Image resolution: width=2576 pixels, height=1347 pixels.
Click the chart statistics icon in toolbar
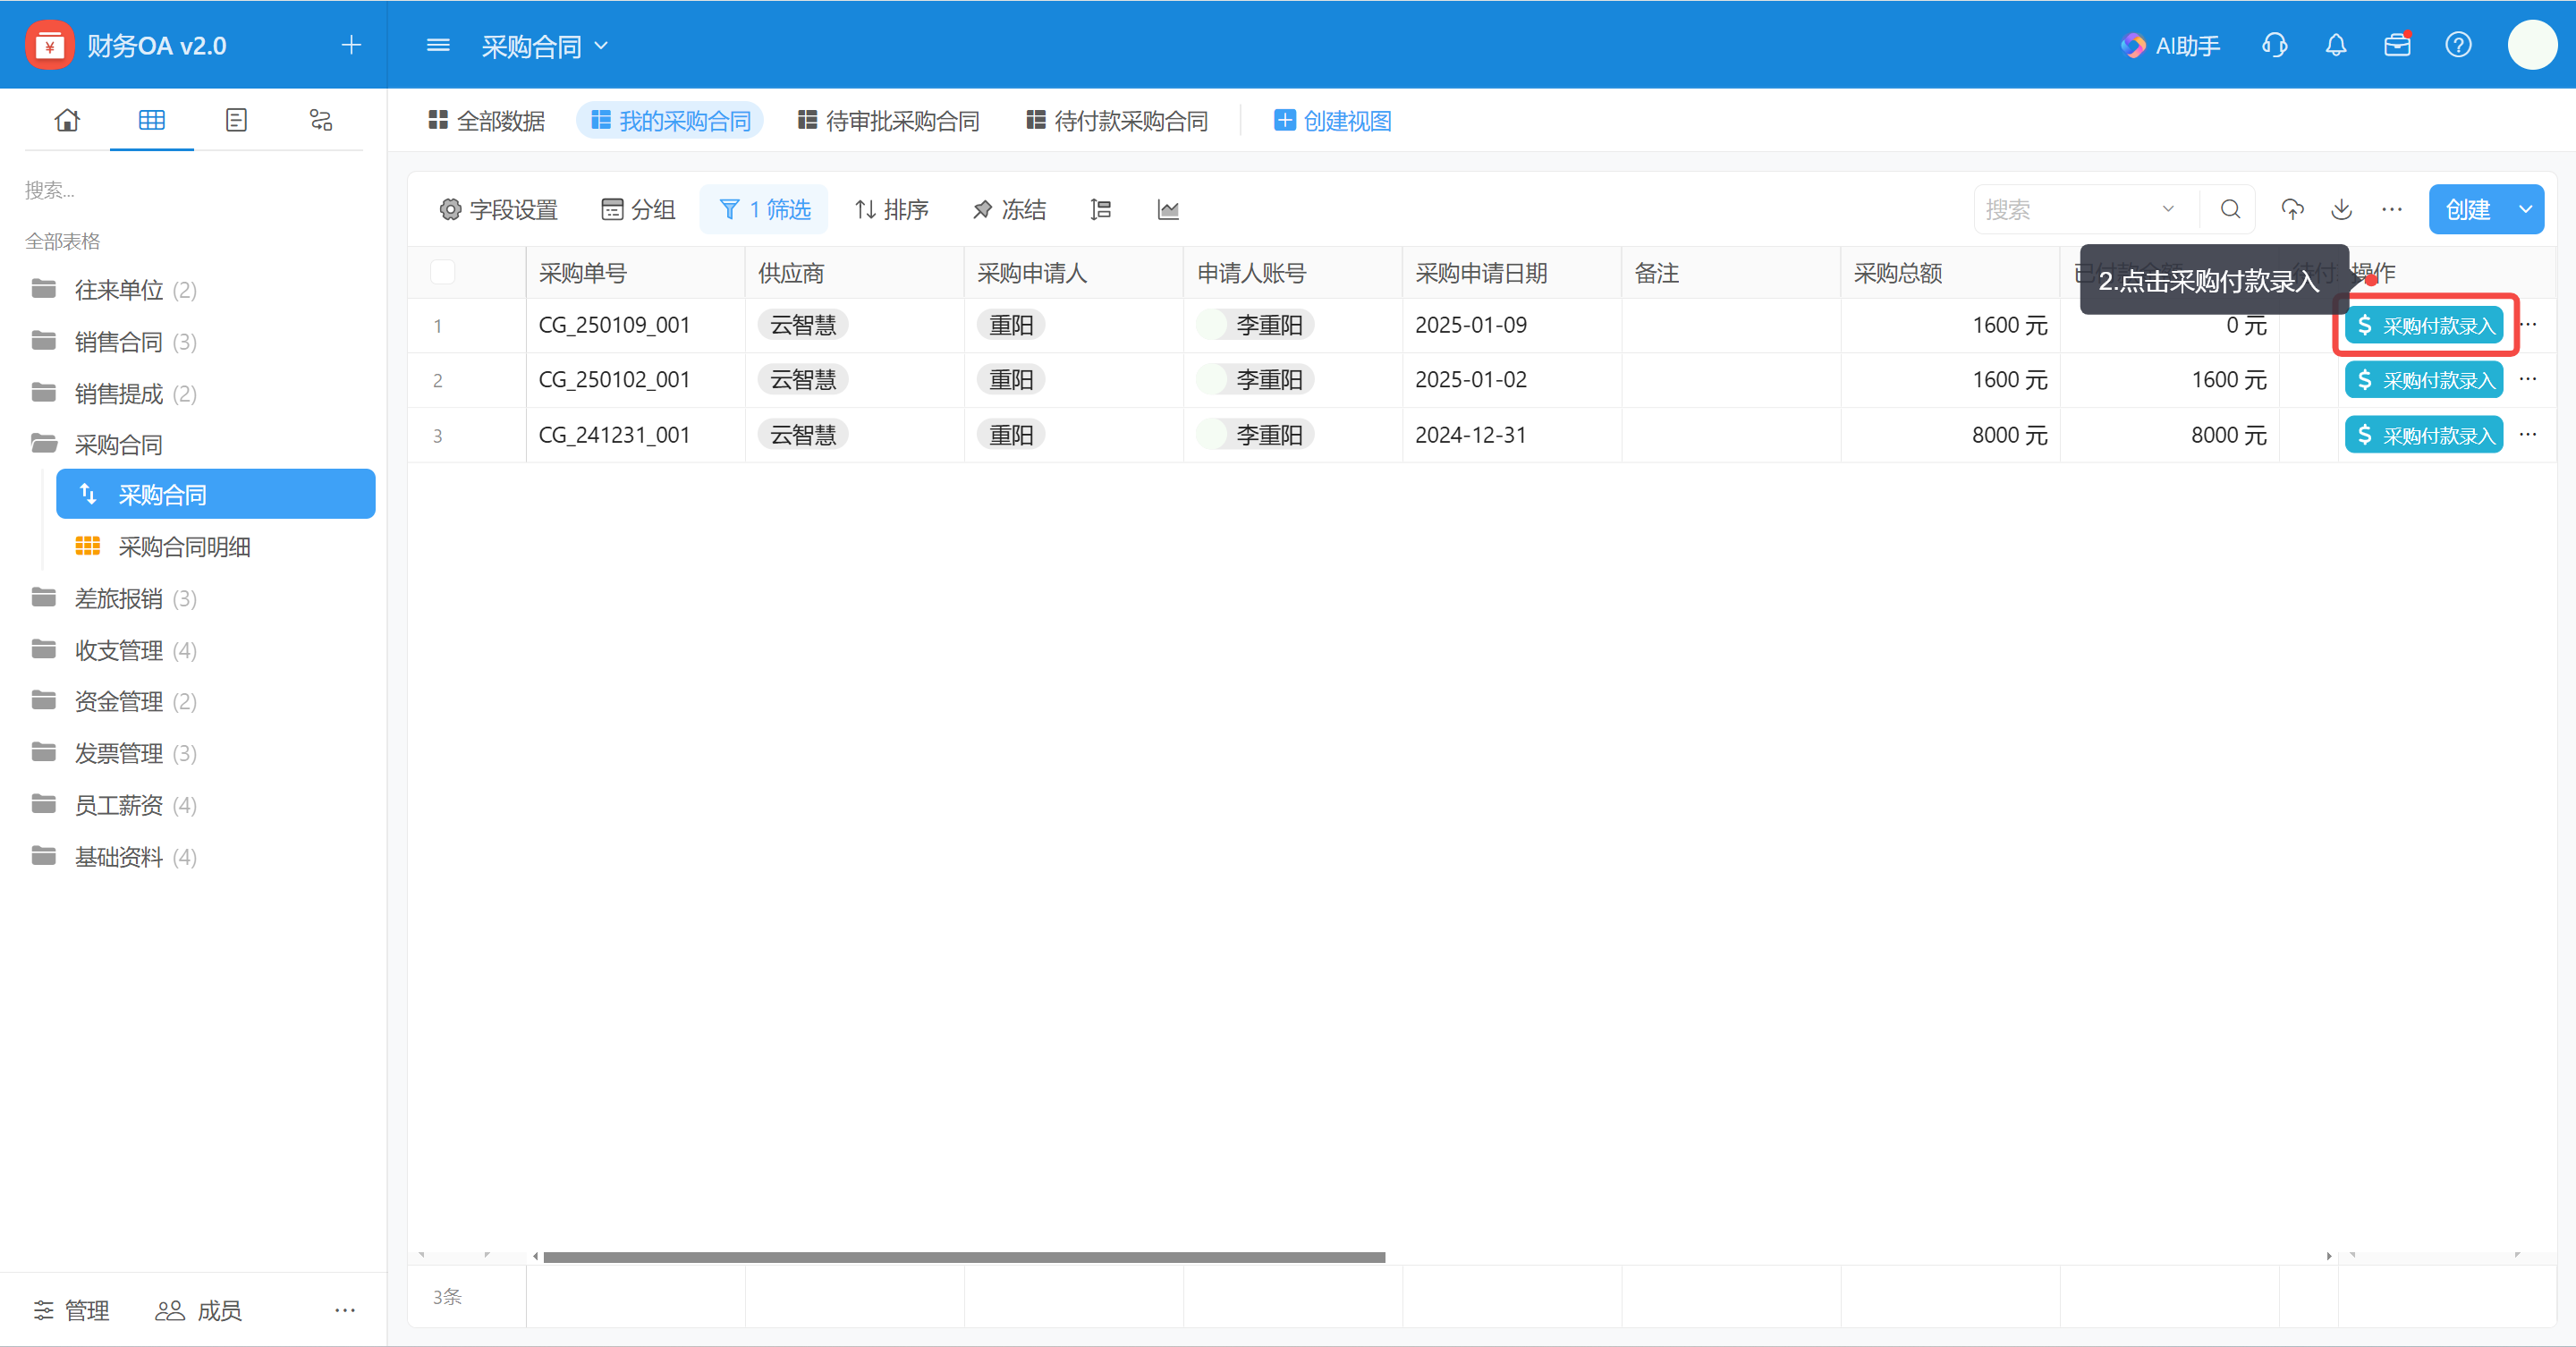[x=1168, y=209]
